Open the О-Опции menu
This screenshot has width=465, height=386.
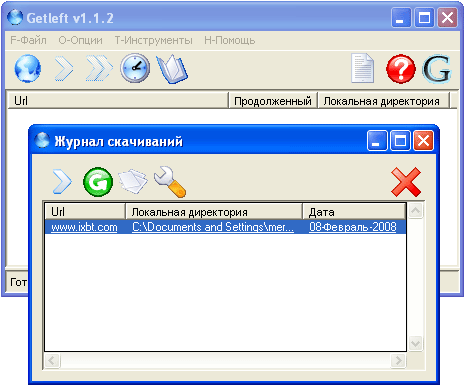click(x=81, y=40)
